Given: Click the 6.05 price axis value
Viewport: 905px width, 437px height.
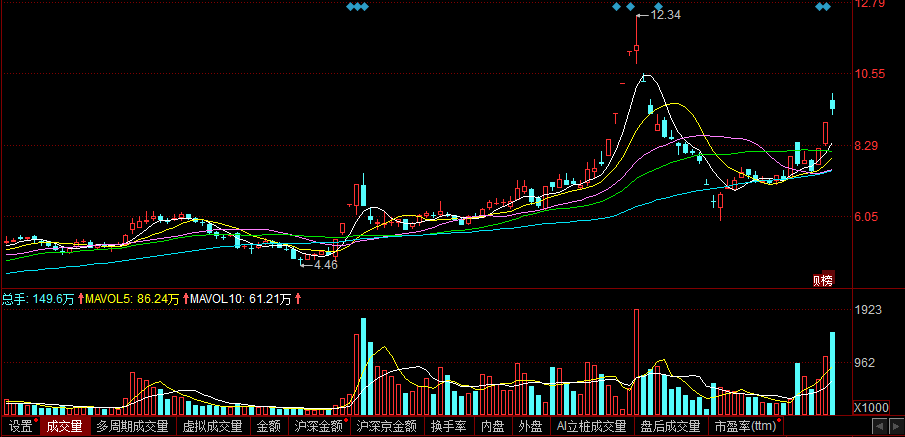Looking at the screenshot, I should tap(867, 217).
